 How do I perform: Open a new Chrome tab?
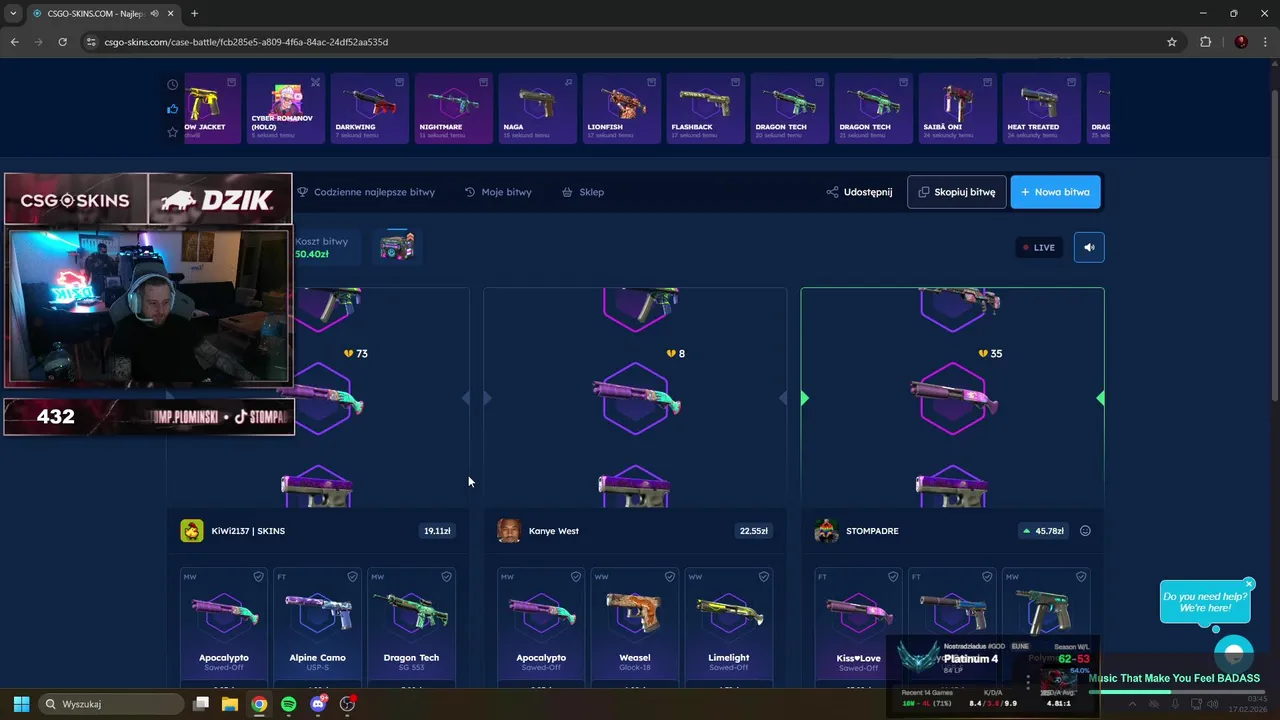click(x=194, y=13)
